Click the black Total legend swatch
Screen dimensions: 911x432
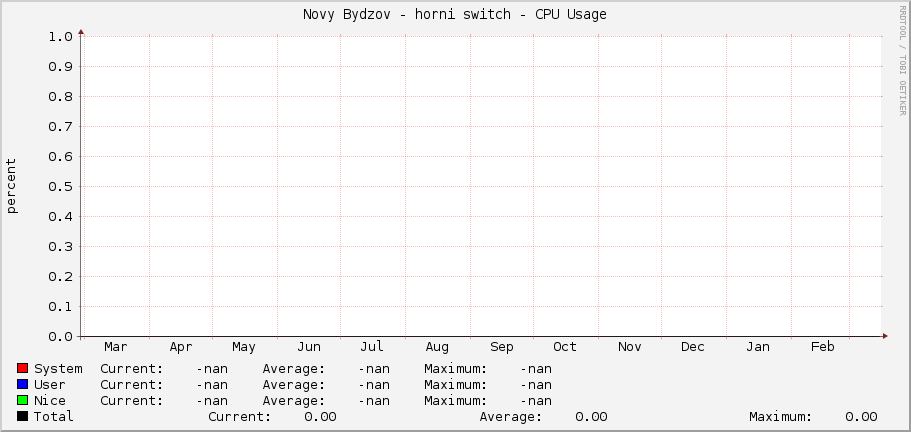[23, 416]
